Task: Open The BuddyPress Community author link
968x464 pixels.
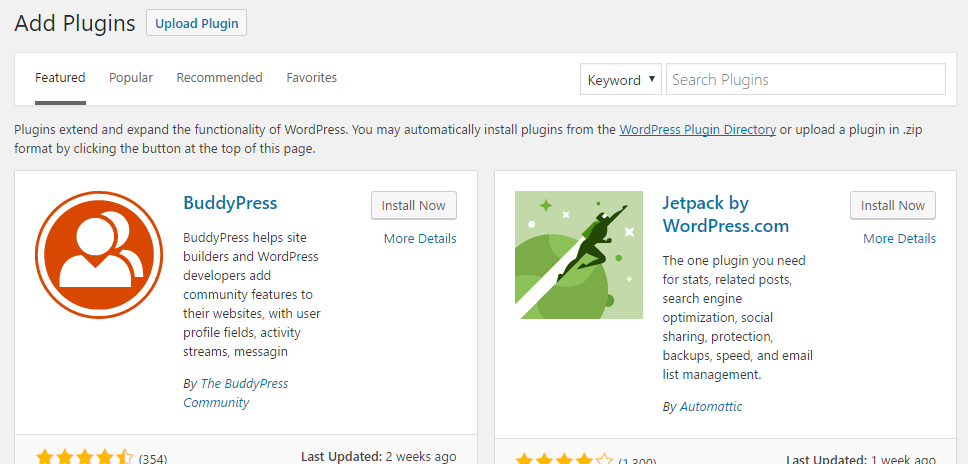Action: click(236, 393)
